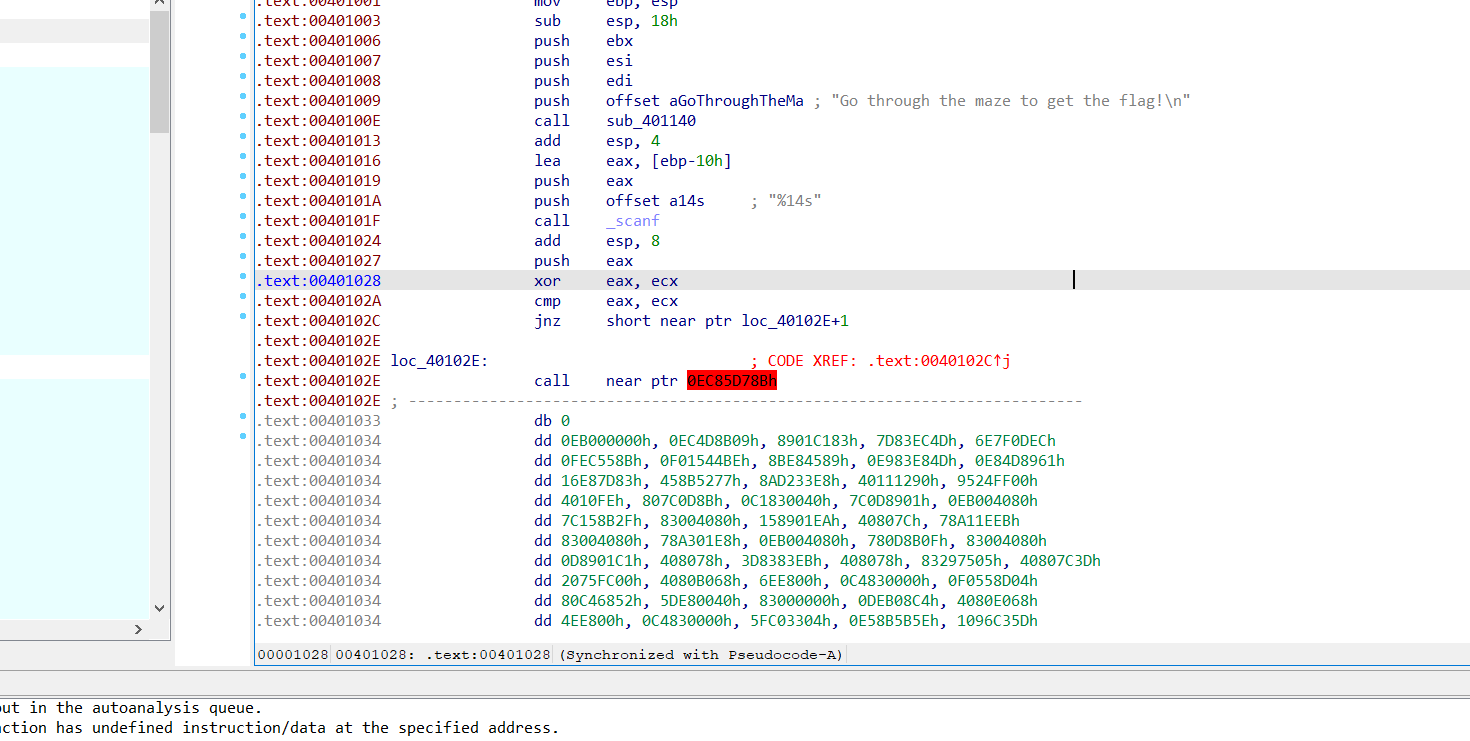Click the xor mnemonic on highlighted line
Viewport: 1470px width, 741px height.
click(547, 281)
